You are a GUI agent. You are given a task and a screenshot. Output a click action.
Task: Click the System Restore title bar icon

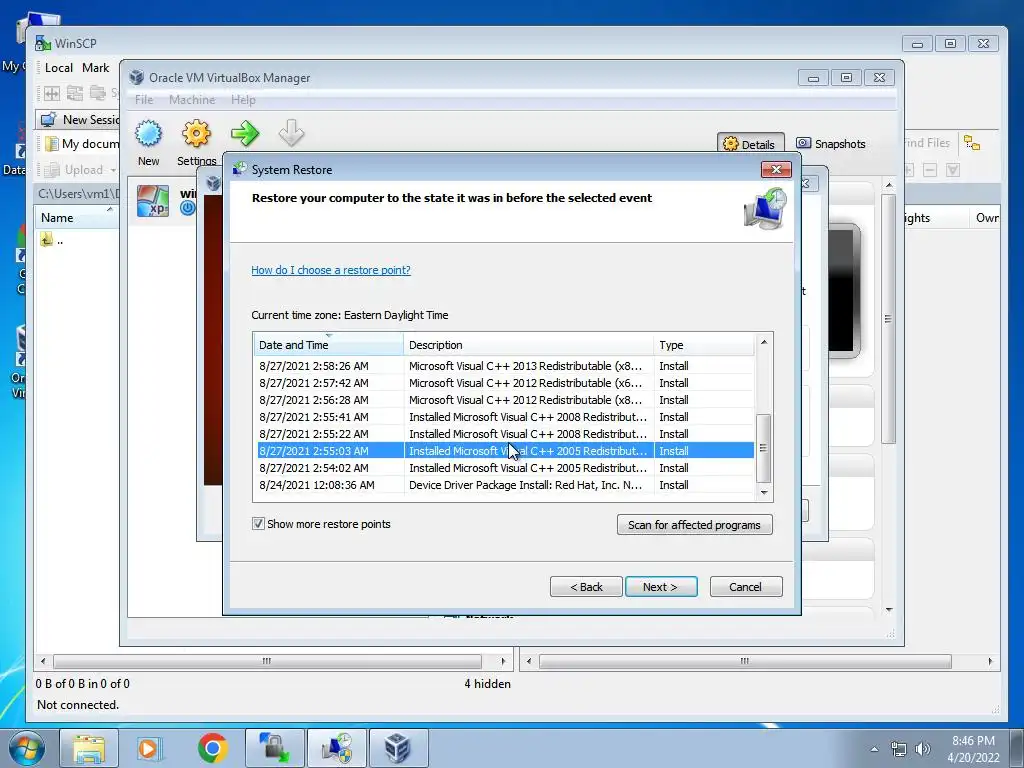point(240,169)
